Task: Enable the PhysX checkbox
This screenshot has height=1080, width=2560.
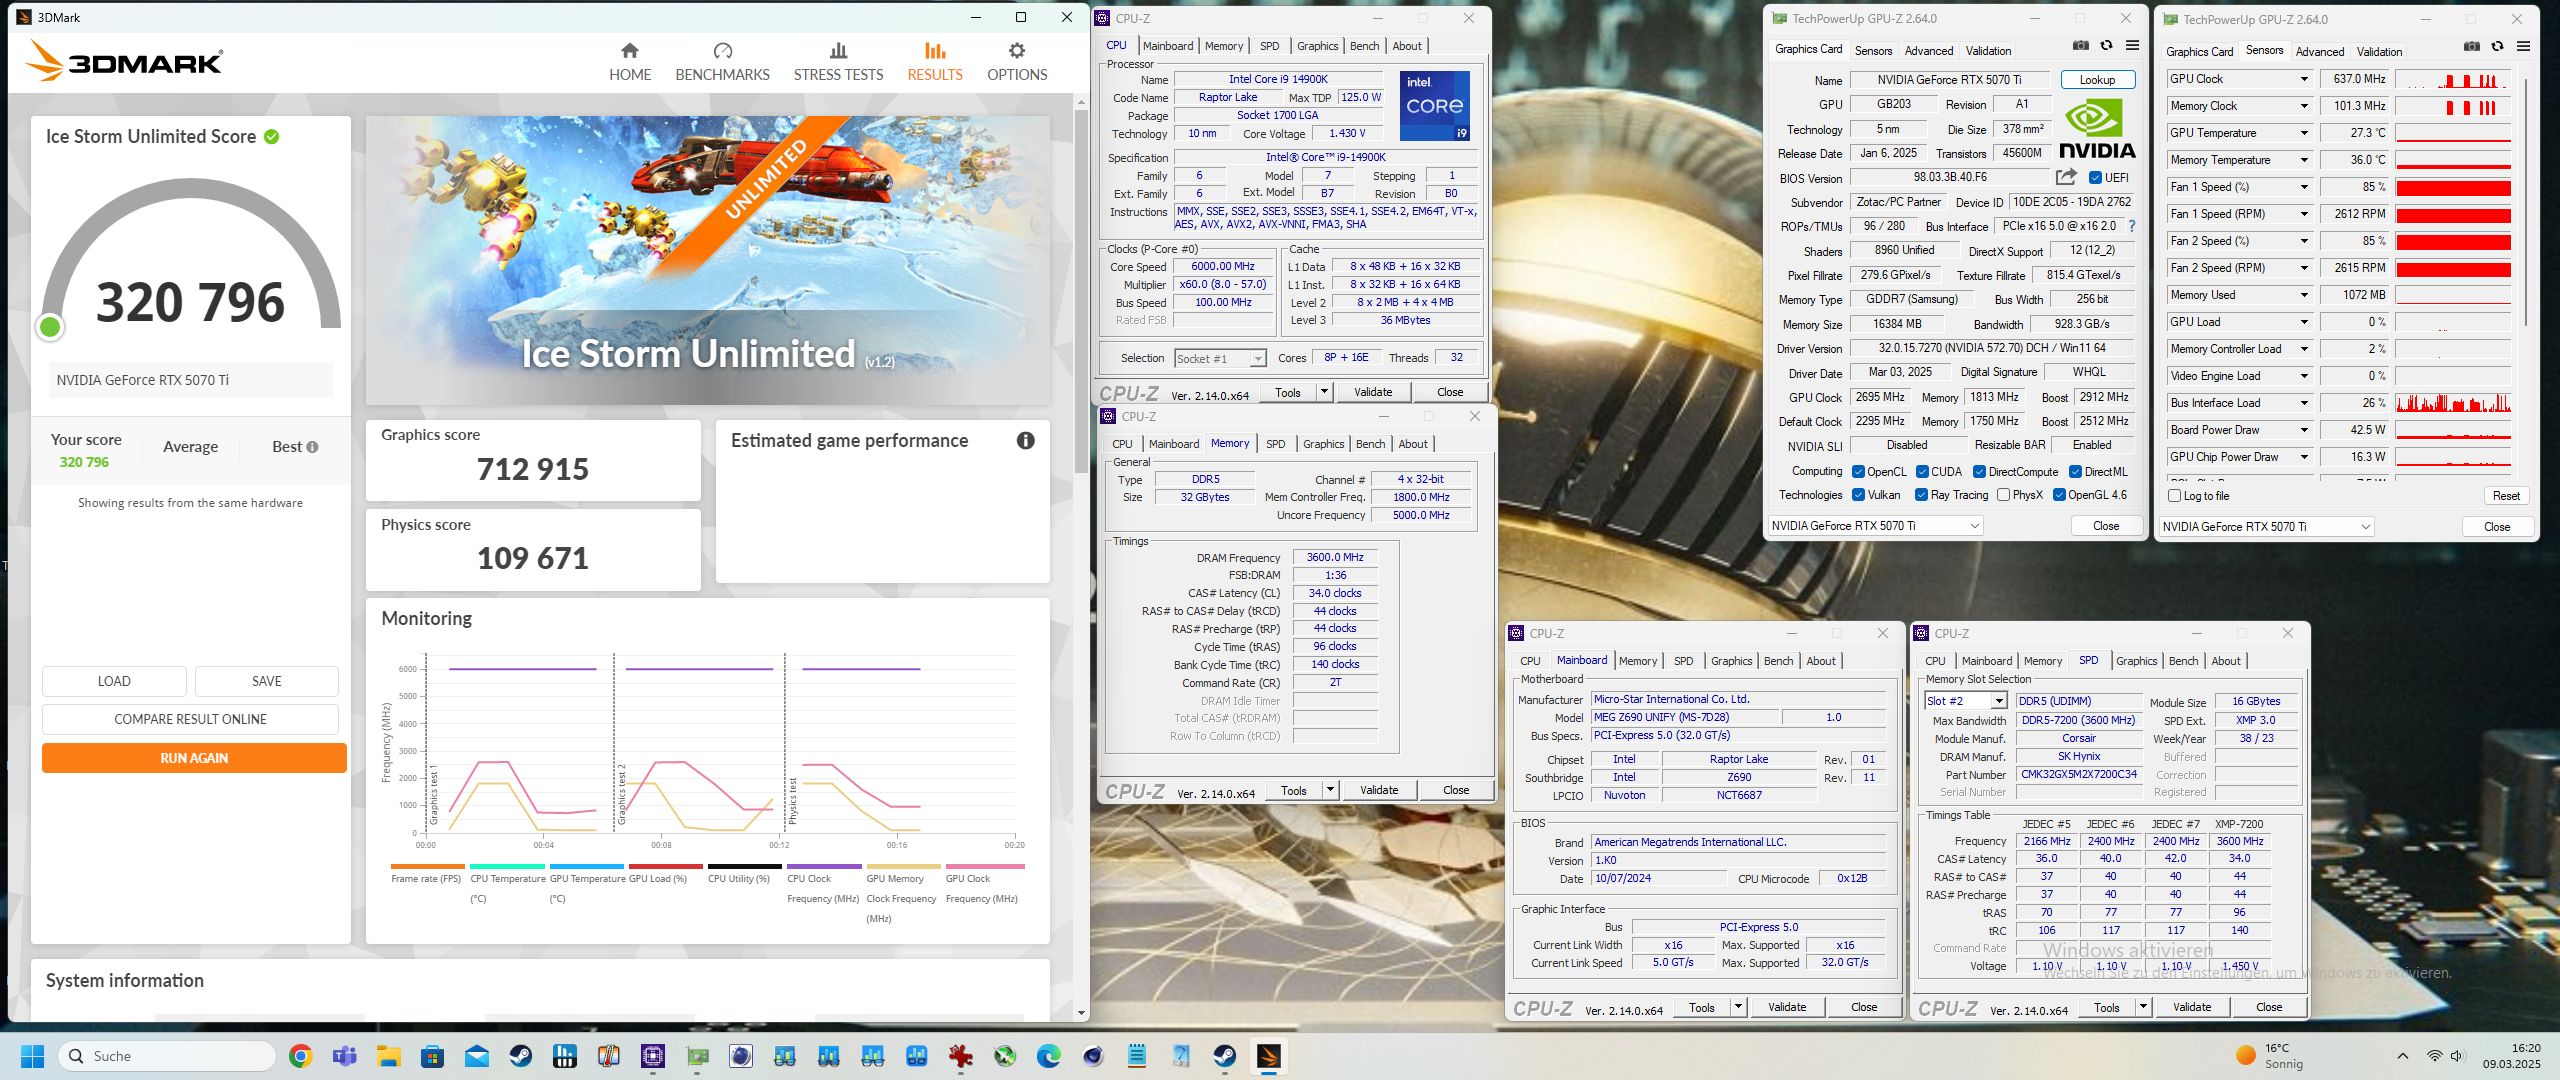Action: [x=2003, y=495]
